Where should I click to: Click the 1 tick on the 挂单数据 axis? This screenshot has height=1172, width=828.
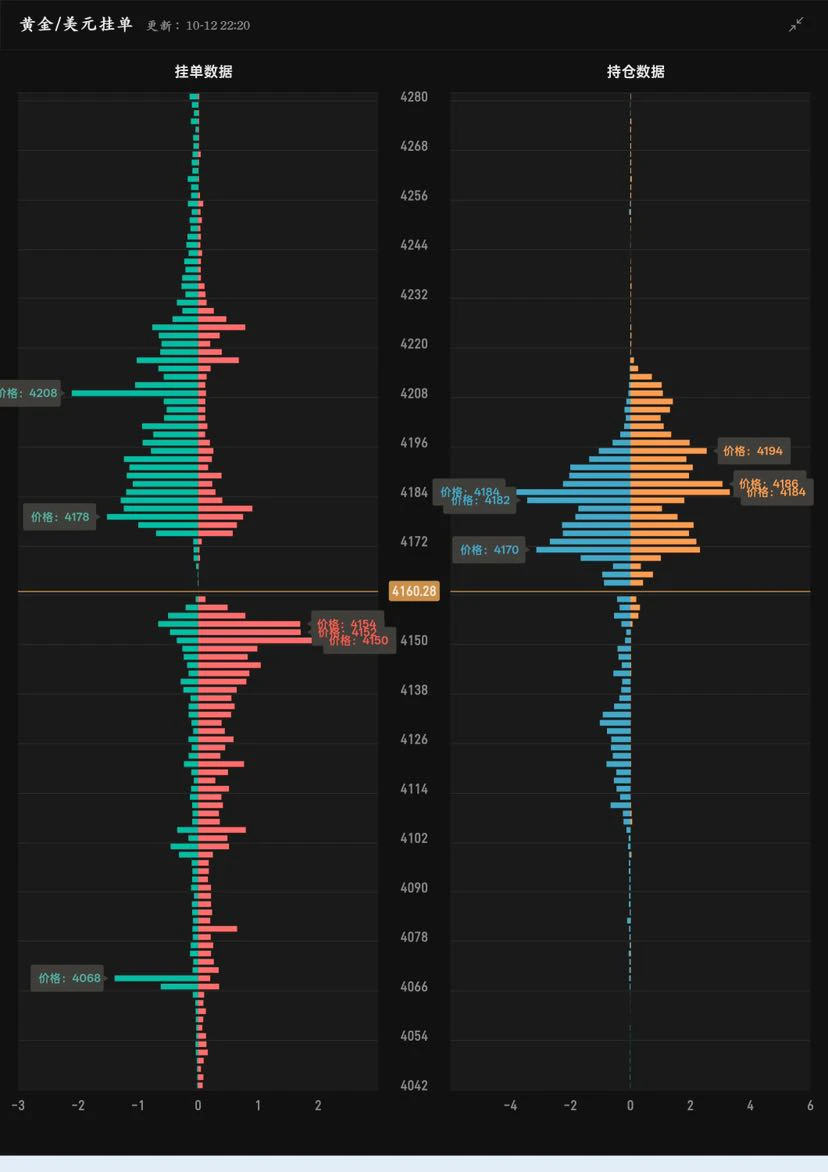point(258,1105)
